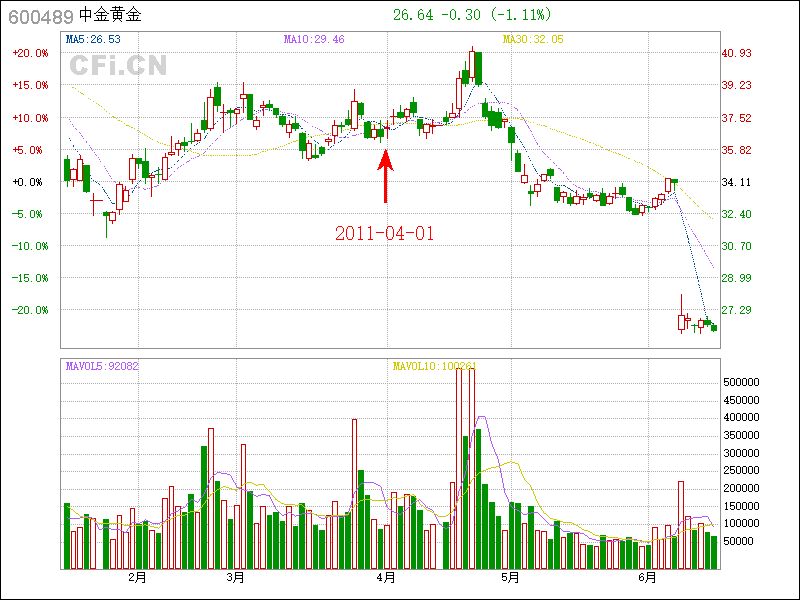Click the -20.0% percentage axis label
800x600 pixels.
[x=29, y=310]
